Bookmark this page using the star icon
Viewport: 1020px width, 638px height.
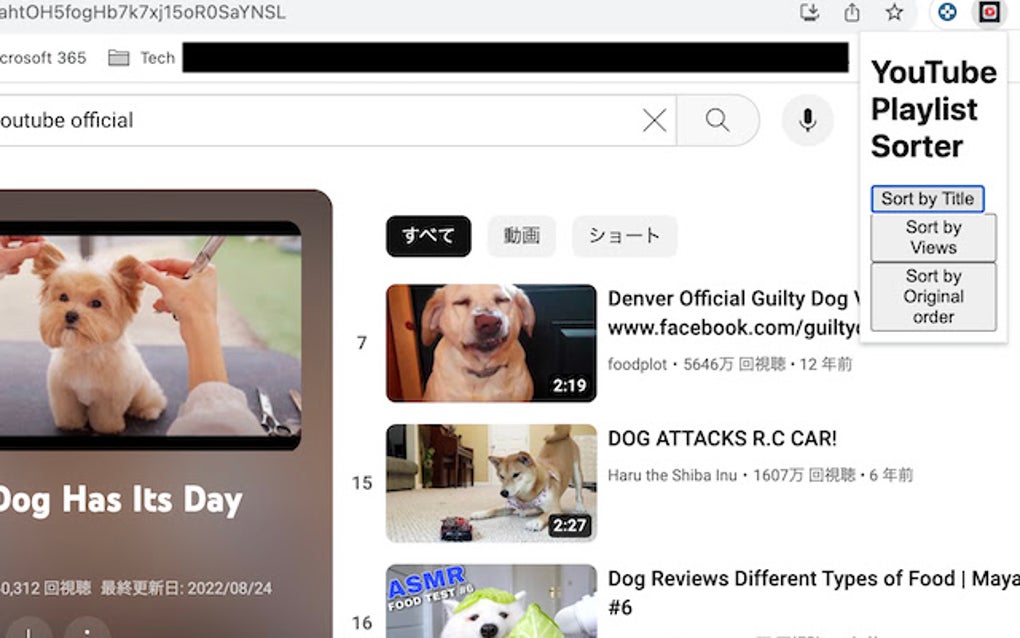894,14
